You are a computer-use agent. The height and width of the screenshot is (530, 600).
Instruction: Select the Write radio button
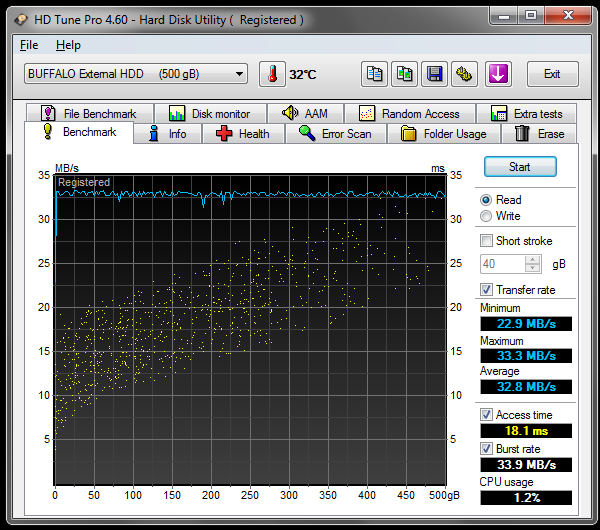click(x=486, y=216)
